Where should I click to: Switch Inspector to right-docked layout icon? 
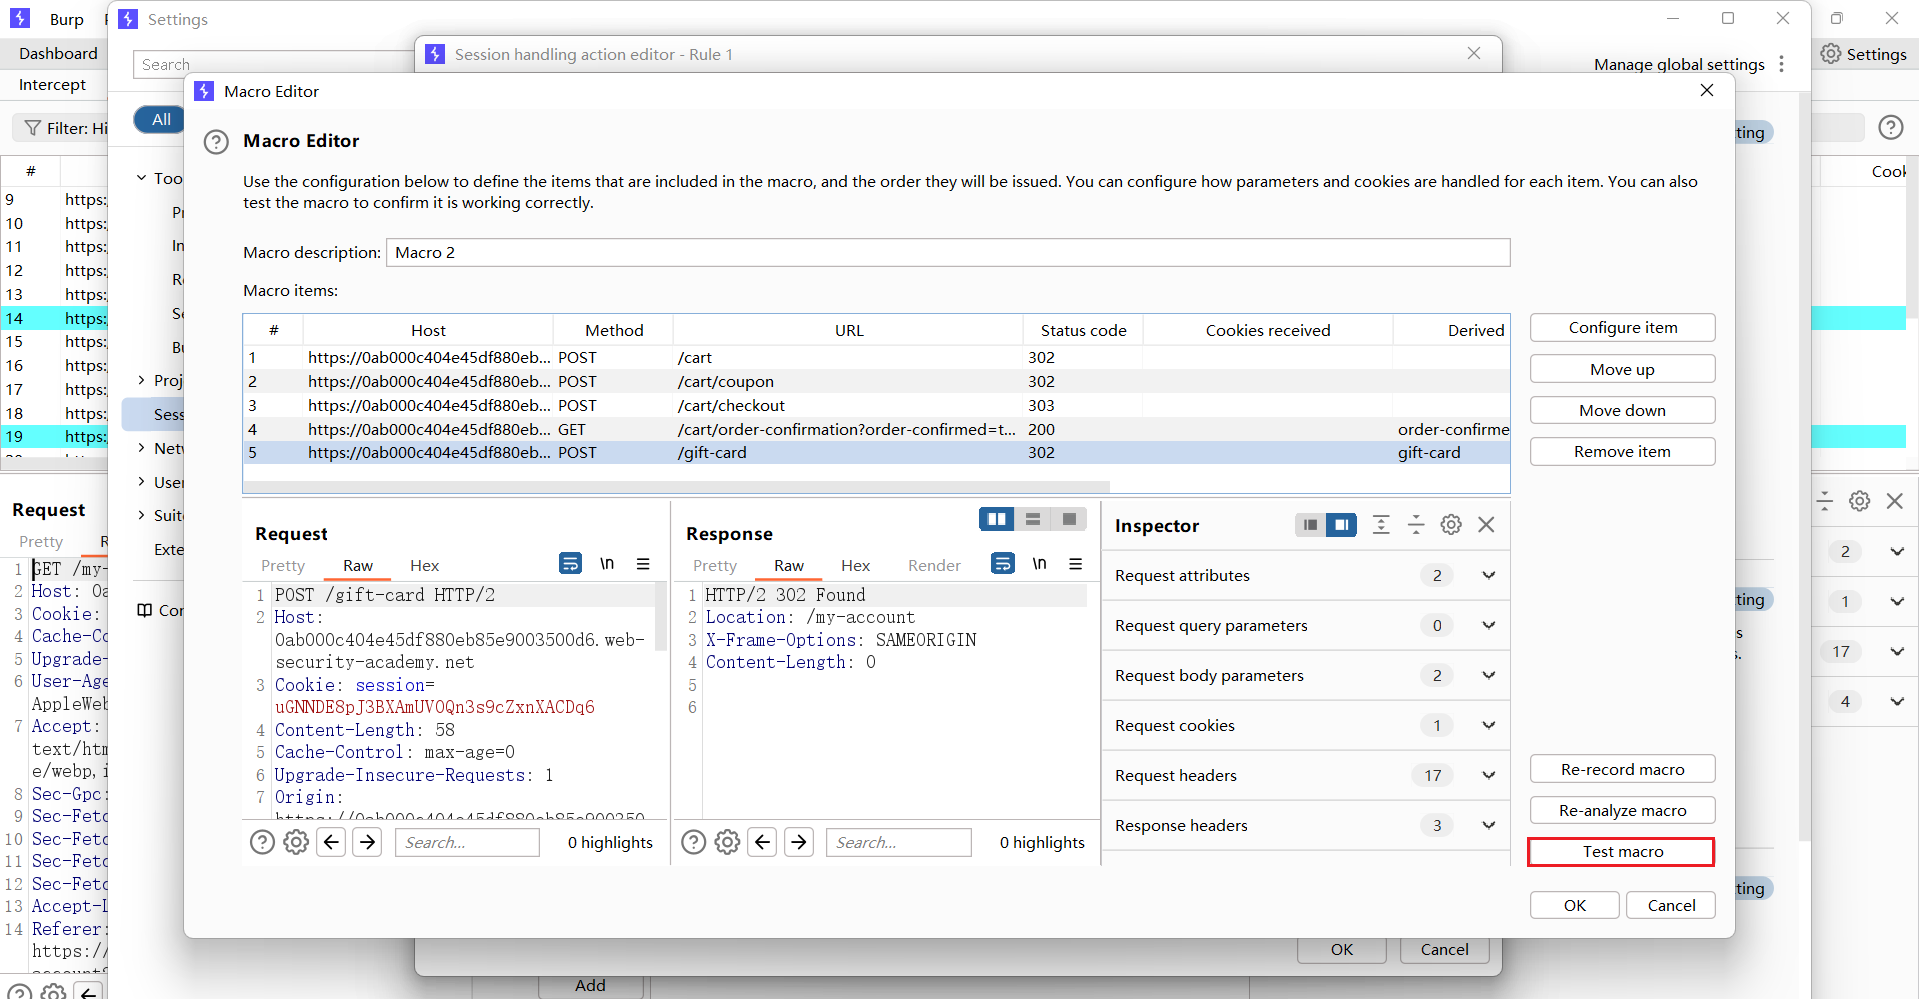pyautogui.click(x=1341, y=525)
